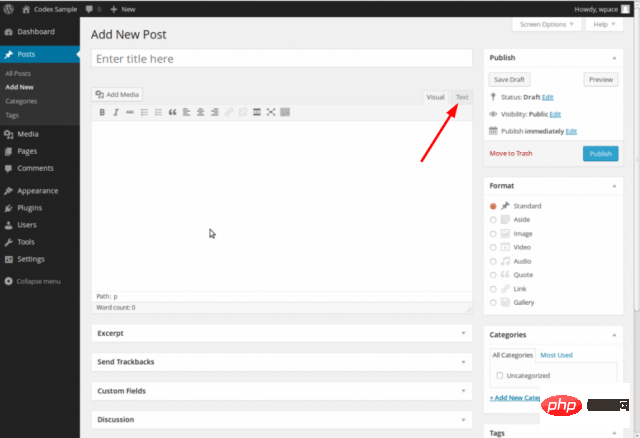Expand the Help dropdown
The height and width of the screenshot is (438, 640).
604,24
